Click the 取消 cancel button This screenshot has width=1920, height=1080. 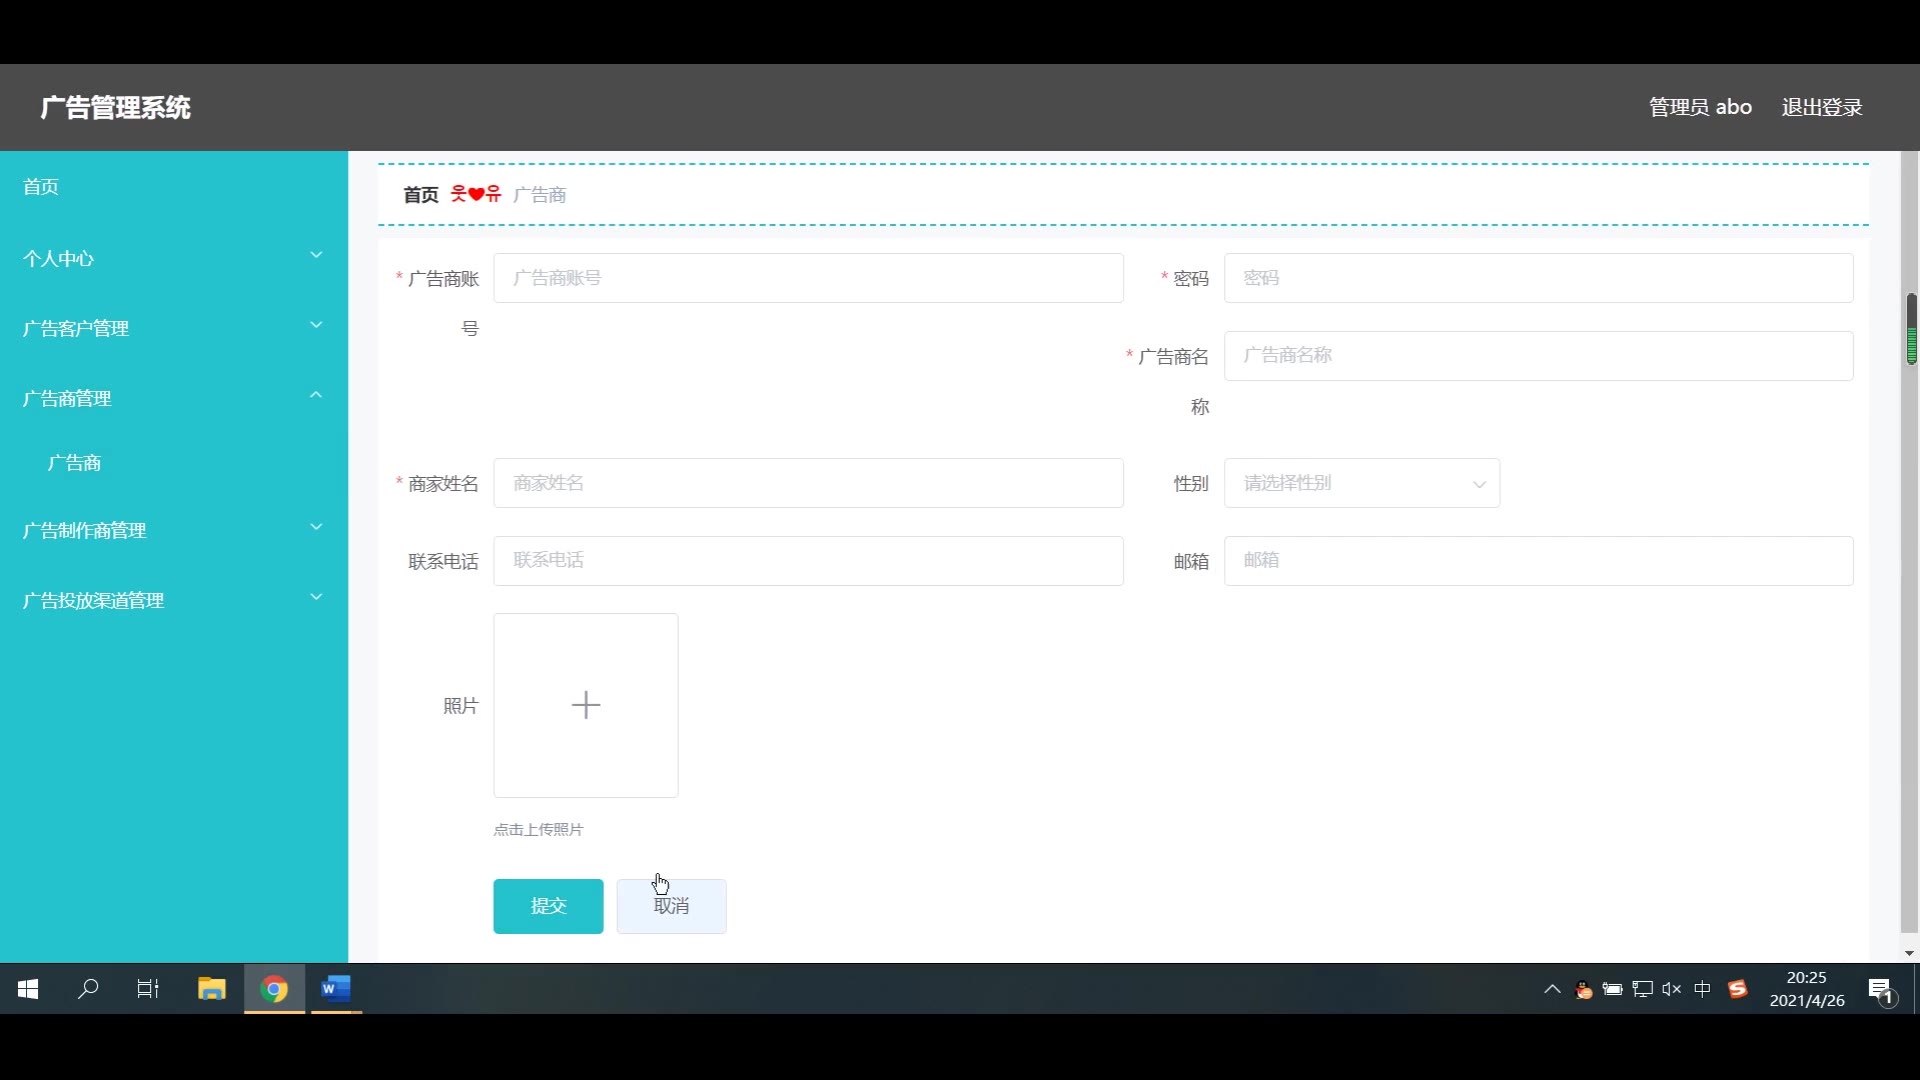tap(671, 906)
